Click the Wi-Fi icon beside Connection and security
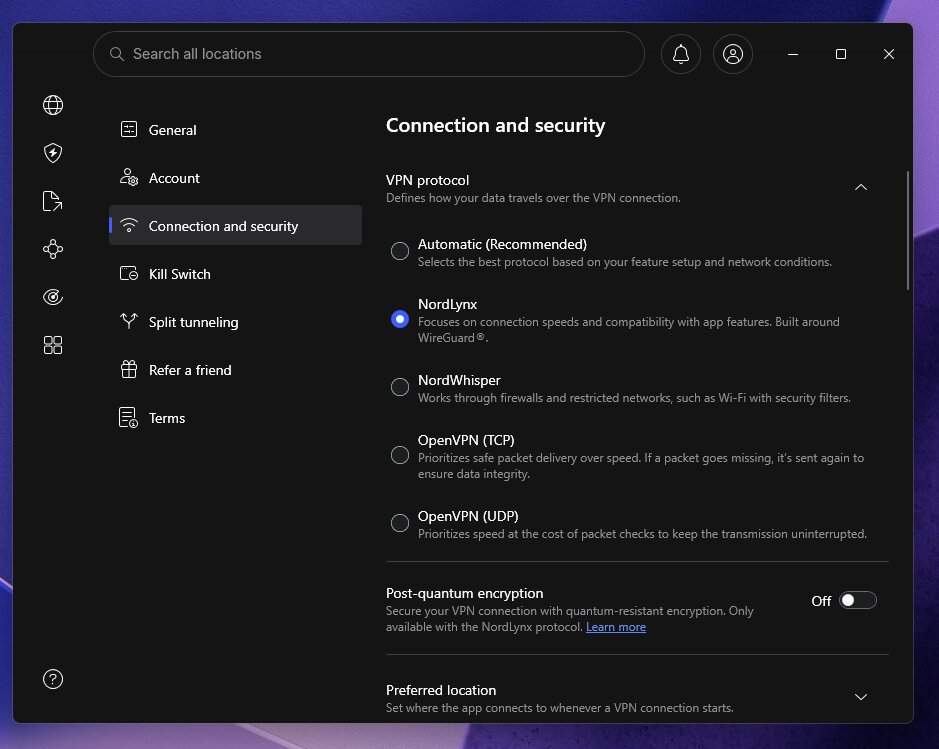 click(129, 225)
